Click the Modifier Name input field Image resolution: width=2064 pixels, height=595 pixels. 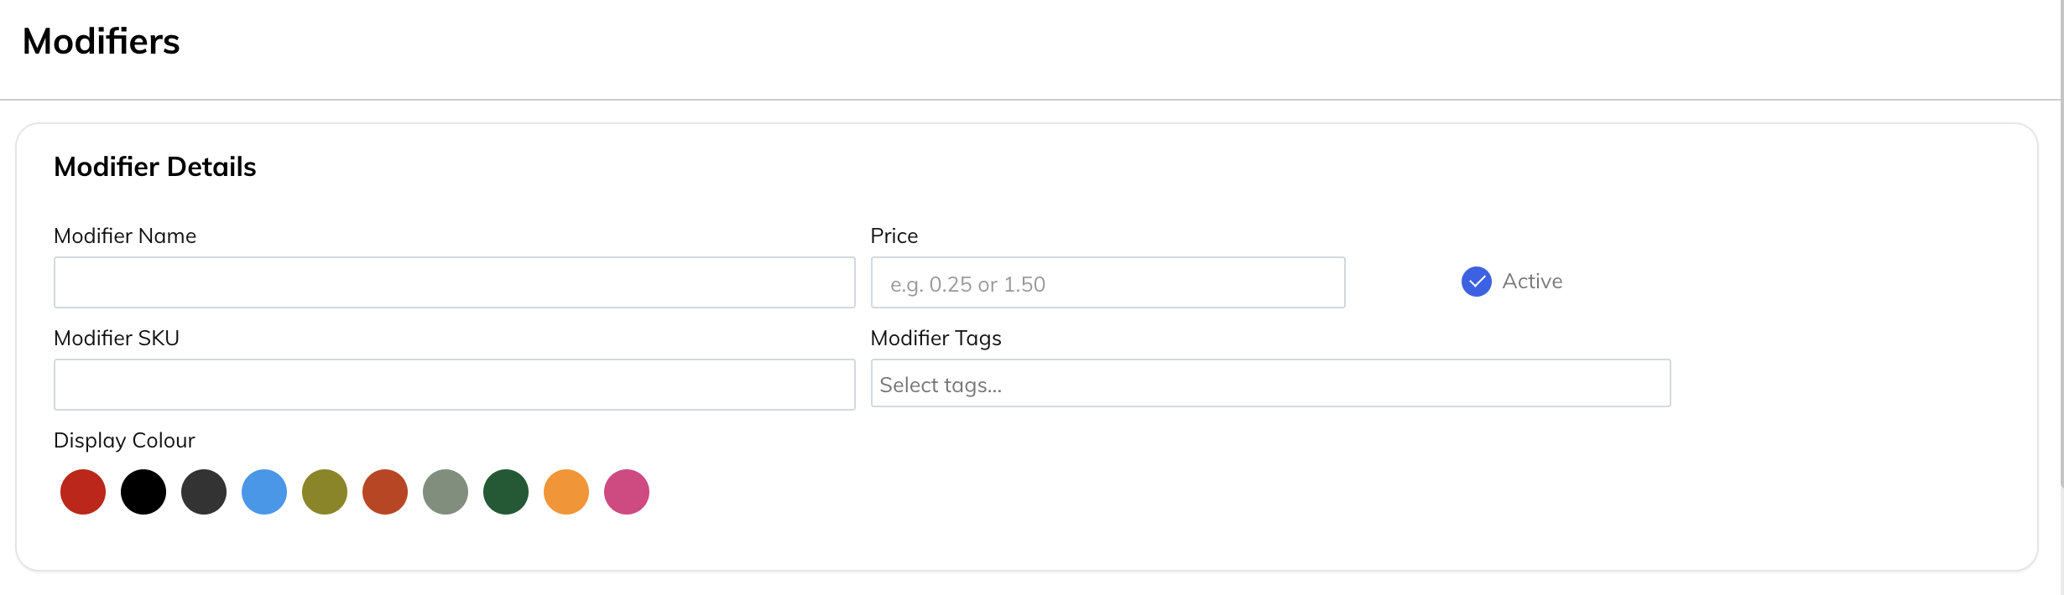(454, 283)
